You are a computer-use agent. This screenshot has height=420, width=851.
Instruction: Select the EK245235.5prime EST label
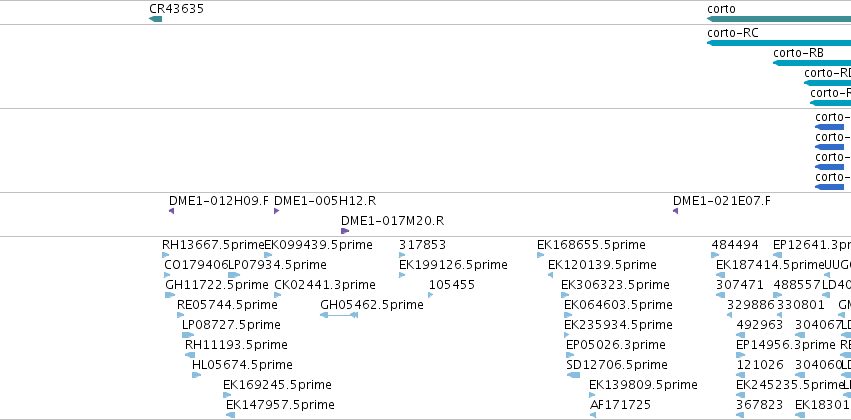pyautogui.click(x=789, y=385)
